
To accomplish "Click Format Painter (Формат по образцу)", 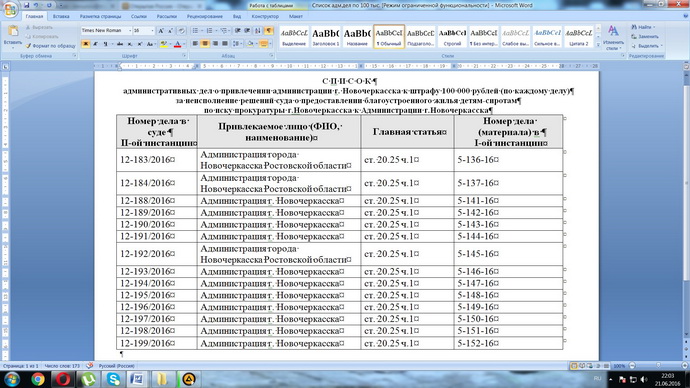I will click(51, 46).
